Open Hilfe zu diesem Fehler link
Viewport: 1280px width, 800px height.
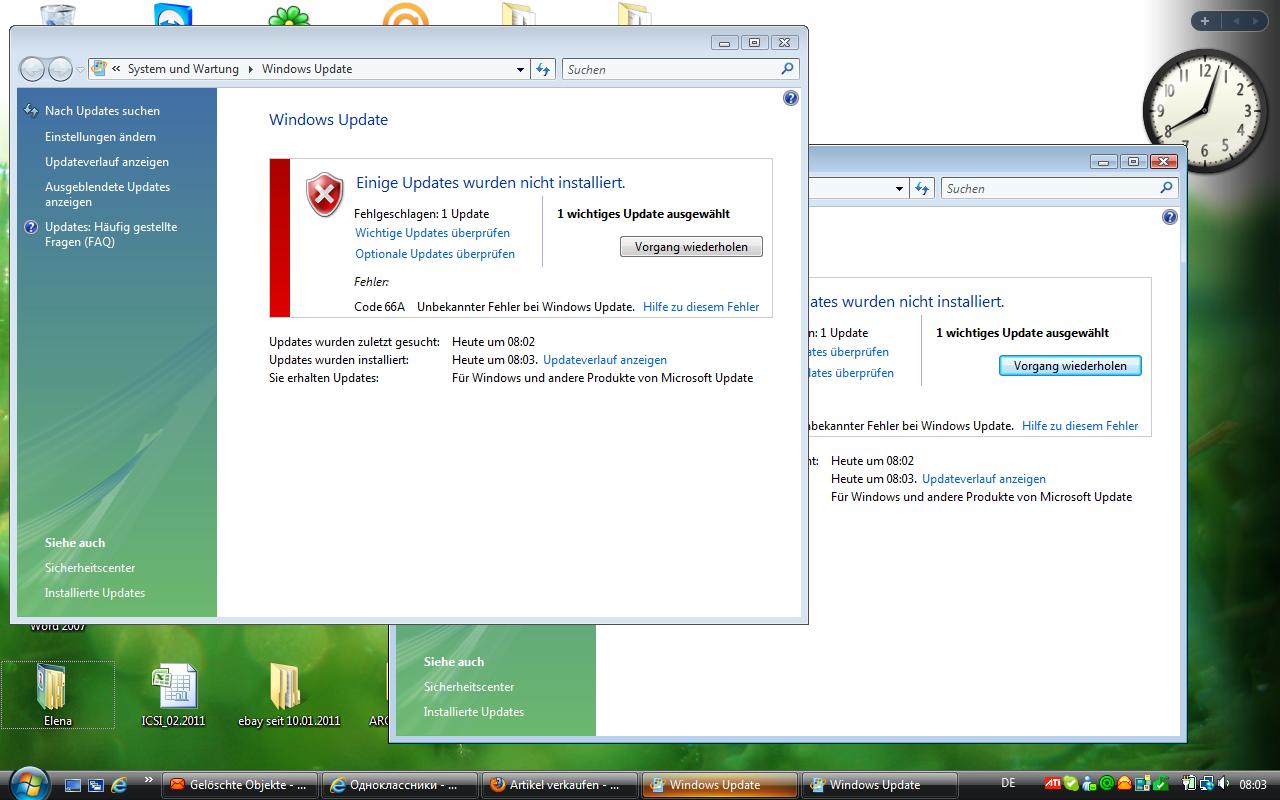(701, 307)
